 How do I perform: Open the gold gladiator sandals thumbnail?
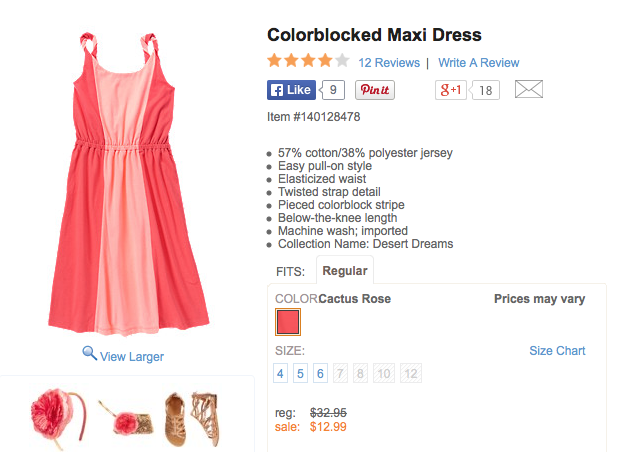click(x=188, y=417)
